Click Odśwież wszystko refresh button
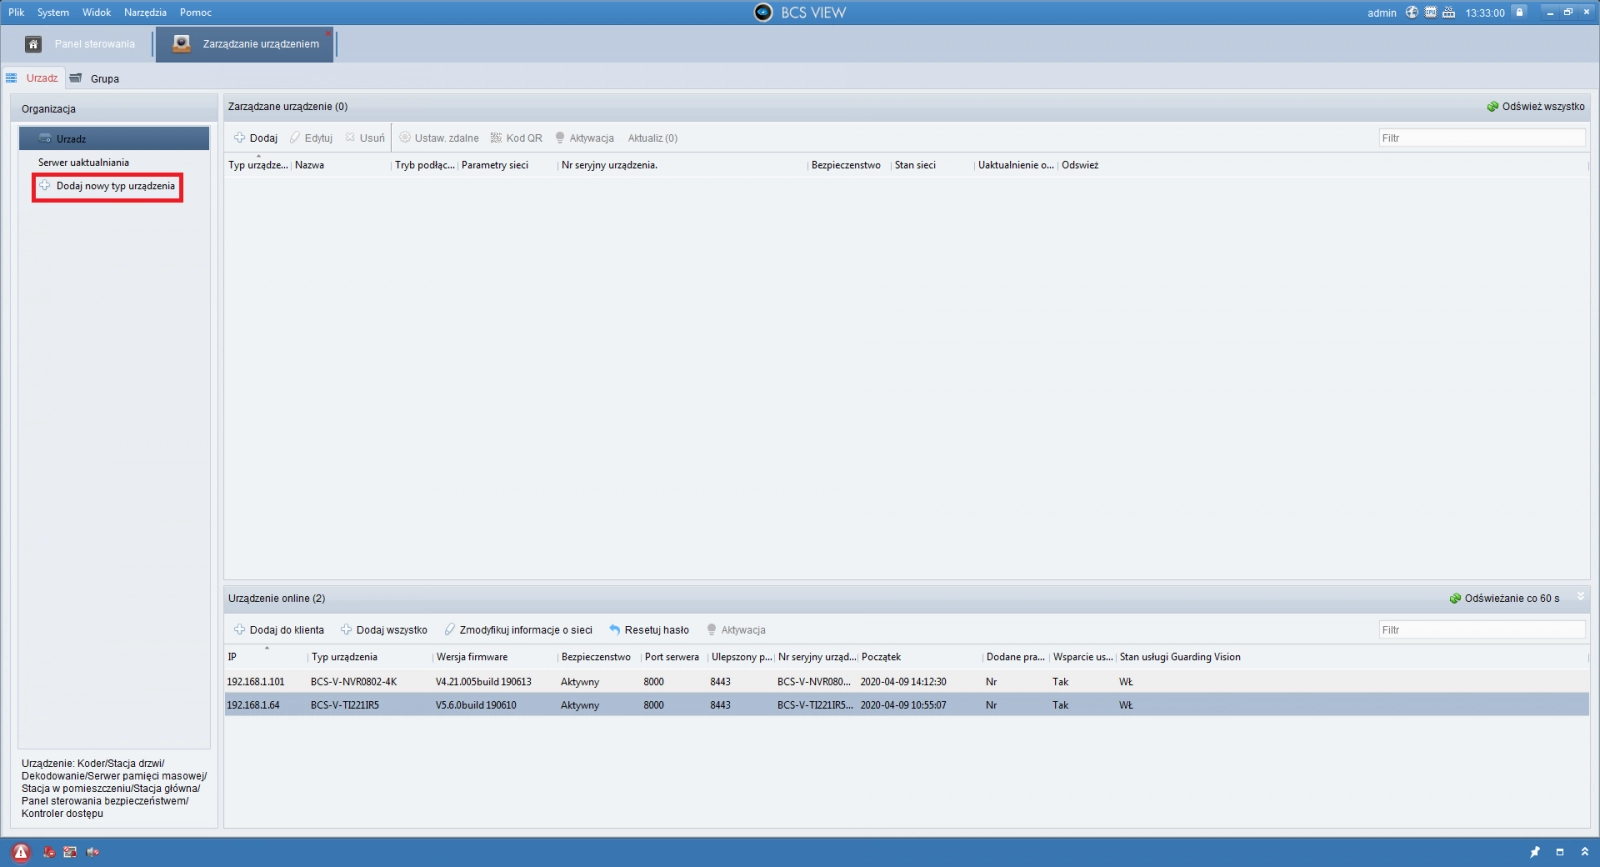The height and width of the screenshot is (867, 1600). [x=1535, y=106]
